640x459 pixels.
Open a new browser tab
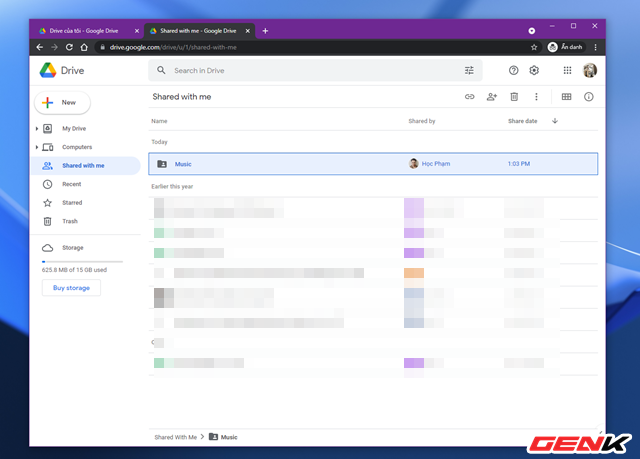point(265,31)
